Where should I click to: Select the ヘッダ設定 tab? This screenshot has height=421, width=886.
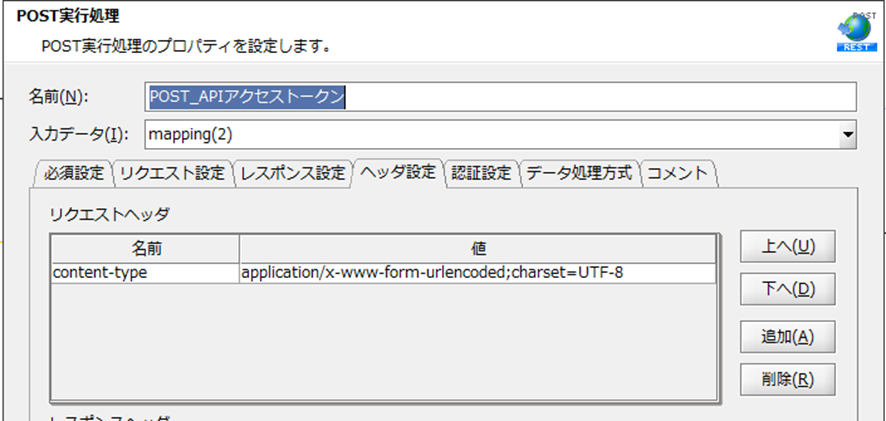point(398,172)
